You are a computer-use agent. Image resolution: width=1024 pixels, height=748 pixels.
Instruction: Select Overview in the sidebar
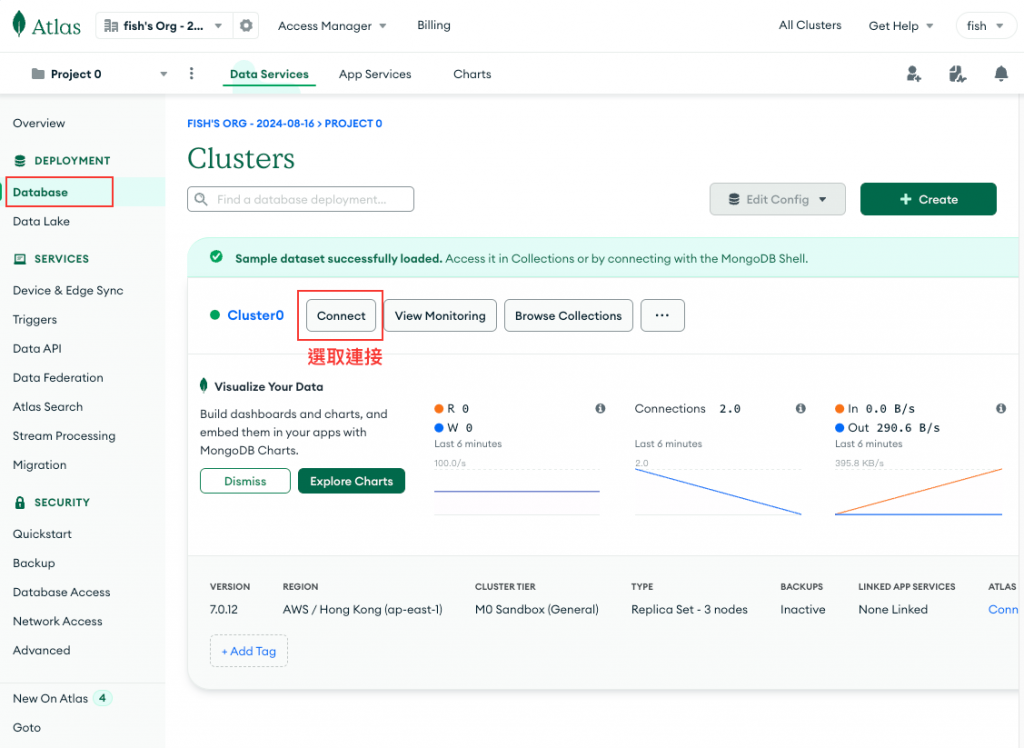pyautogui.click(x=39, y=123)
